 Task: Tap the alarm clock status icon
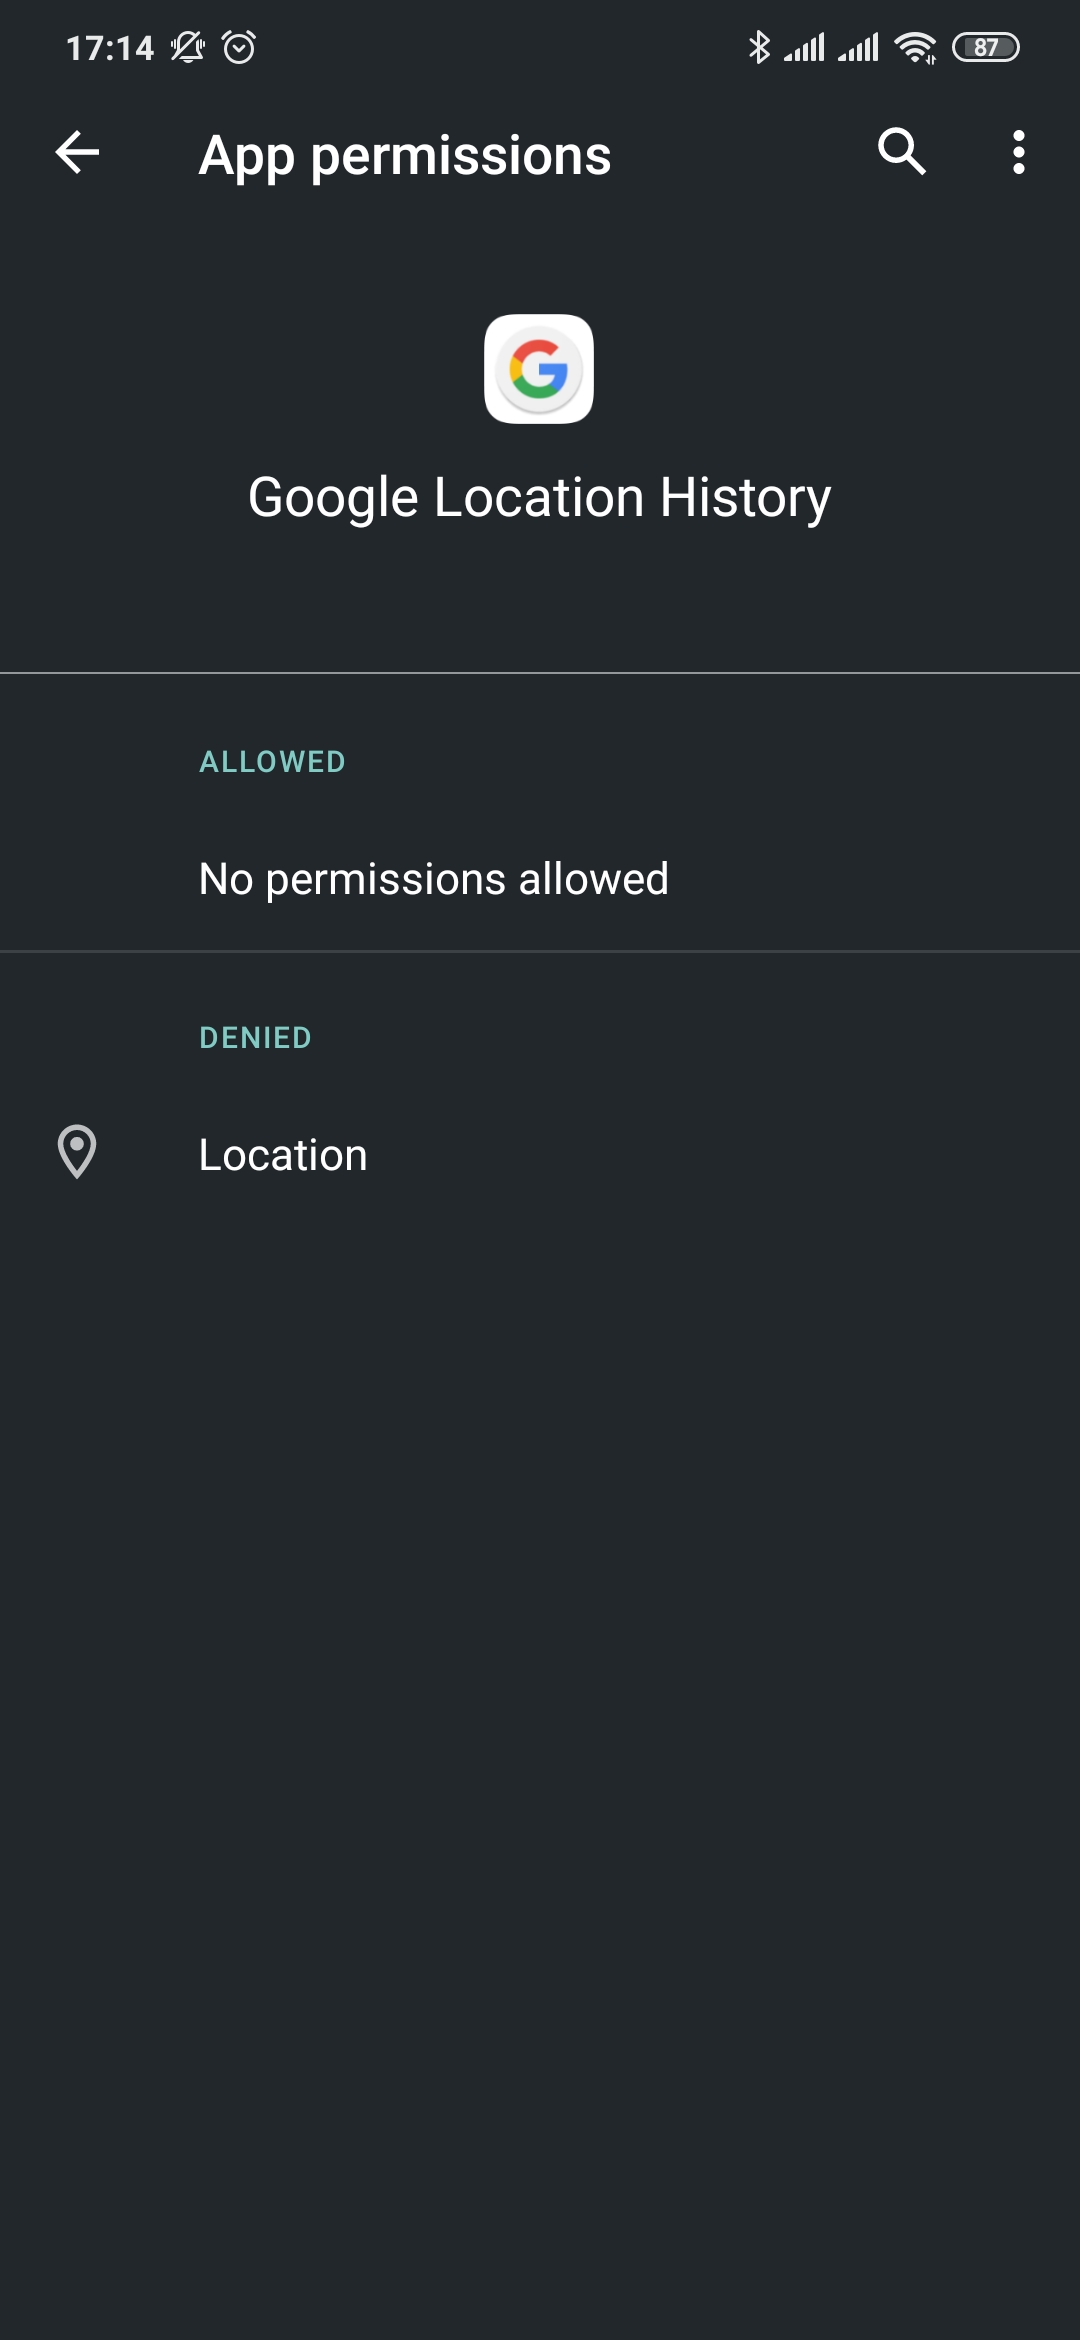tap(239, 47)
